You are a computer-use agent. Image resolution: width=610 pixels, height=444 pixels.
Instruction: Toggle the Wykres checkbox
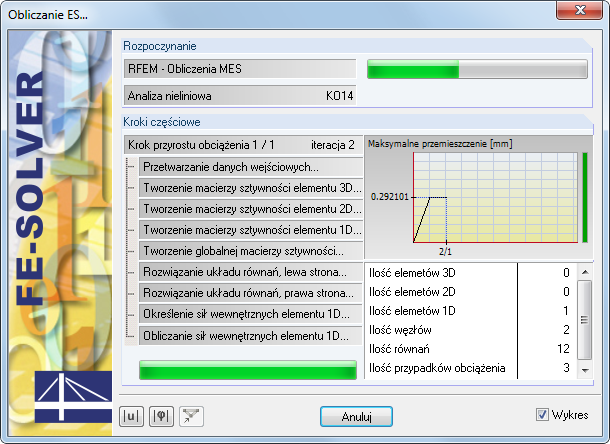point(542,415)
